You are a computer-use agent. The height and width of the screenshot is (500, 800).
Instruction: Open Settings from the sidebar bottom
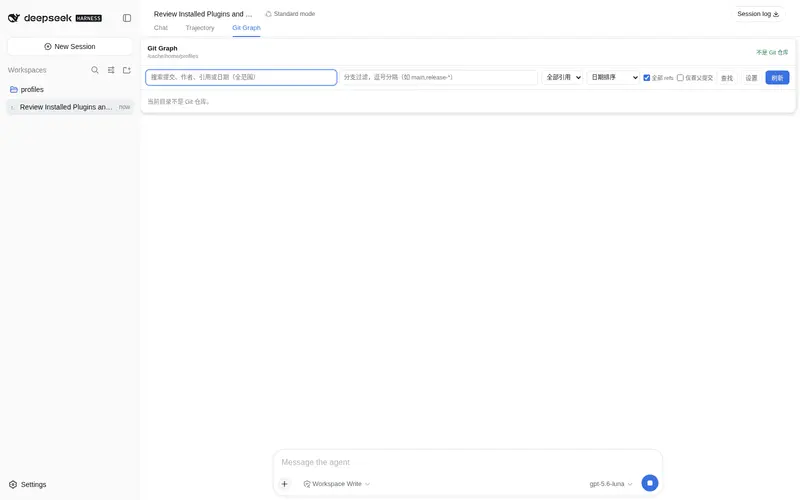(x=28, y=484)
